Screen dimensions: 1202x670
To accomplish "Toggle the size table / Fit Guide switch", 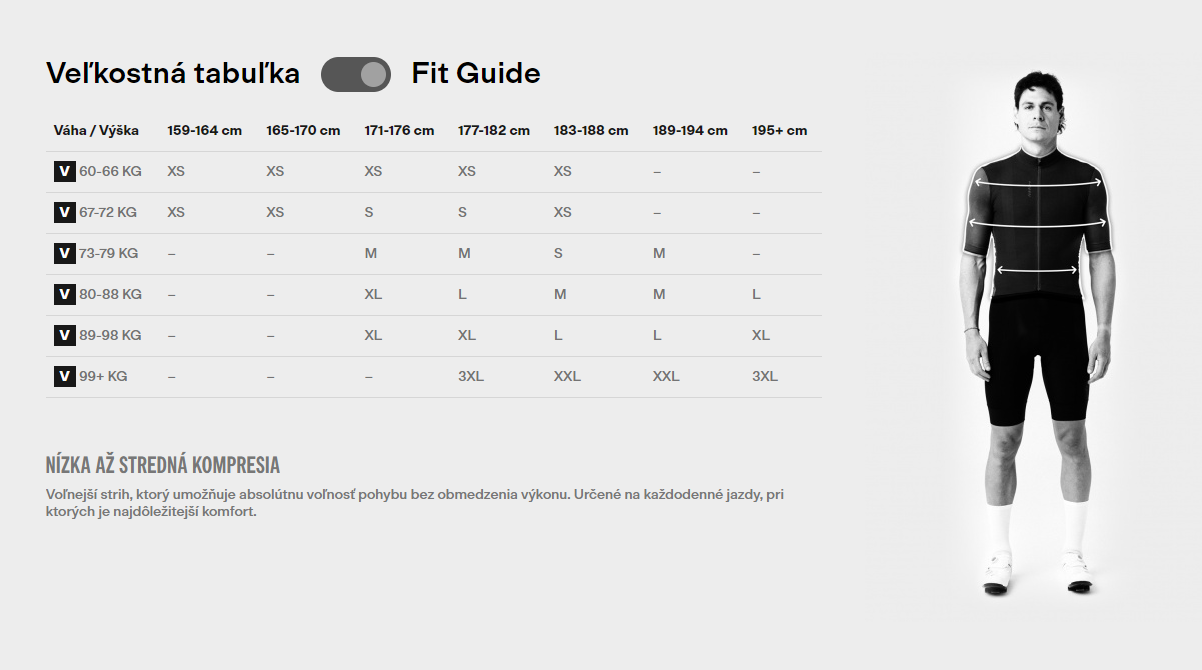I will [356, 74].
